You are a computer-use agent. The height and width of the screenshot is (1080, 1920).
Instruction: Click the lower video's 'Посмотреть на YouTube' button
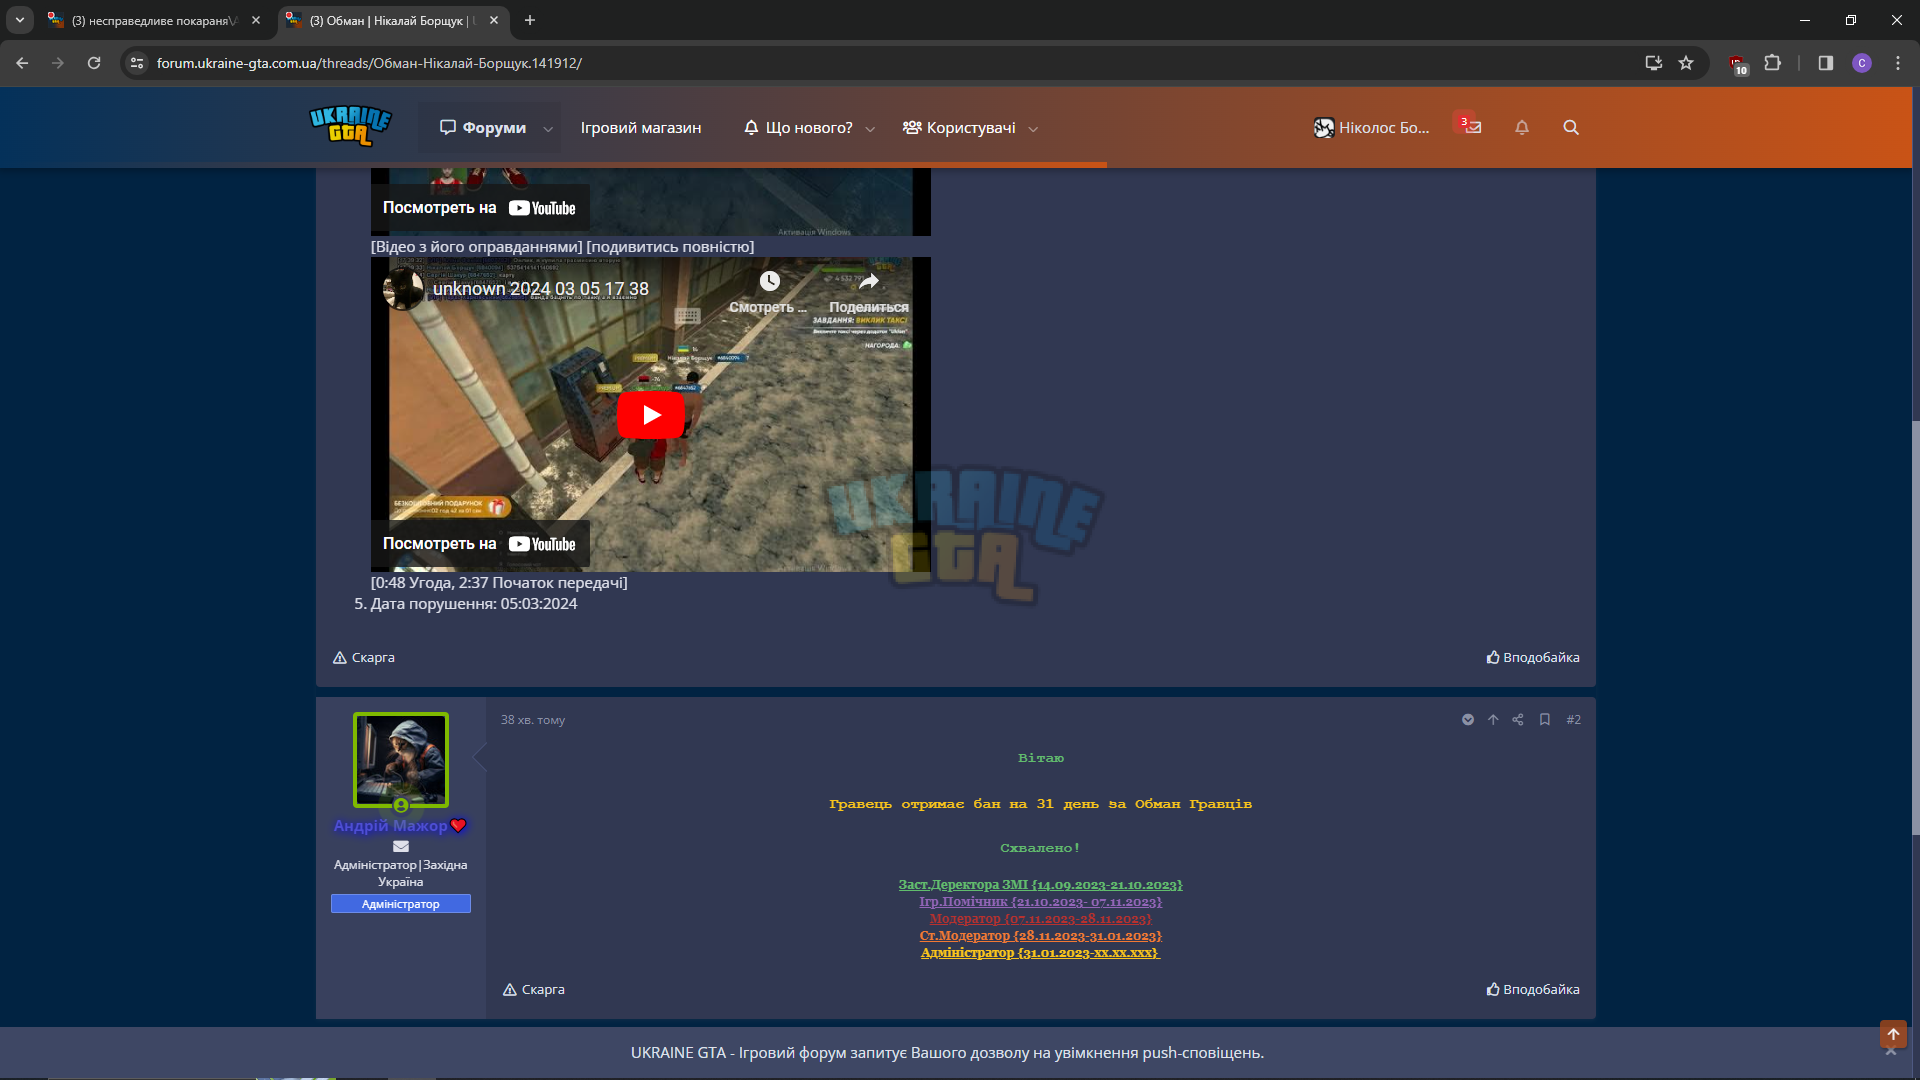pos(480,544)
